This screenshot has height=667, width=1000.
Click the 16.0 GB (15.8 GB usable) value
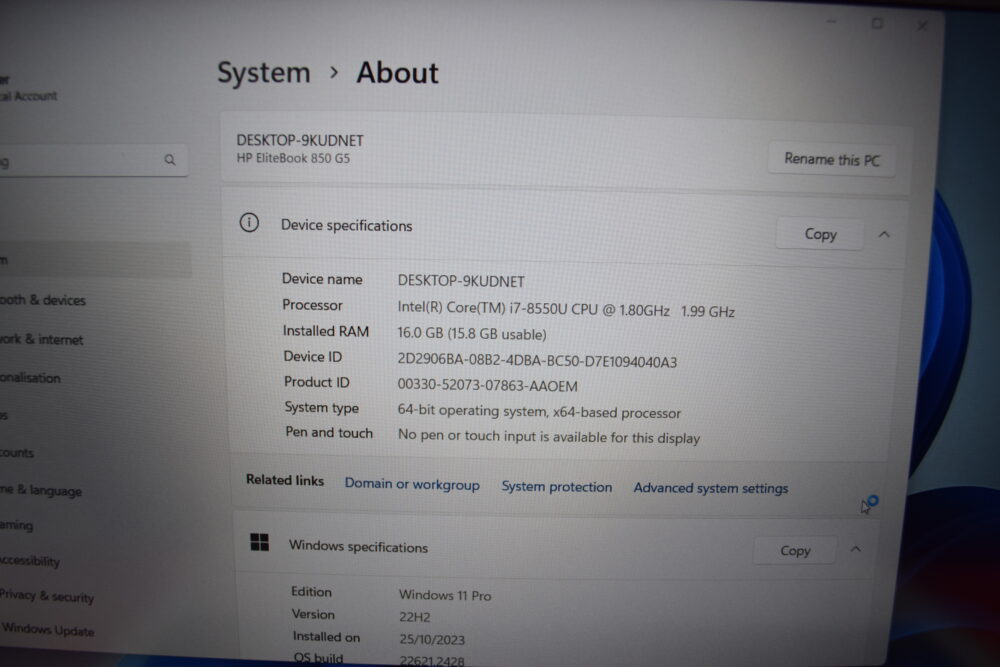[472, 334]
